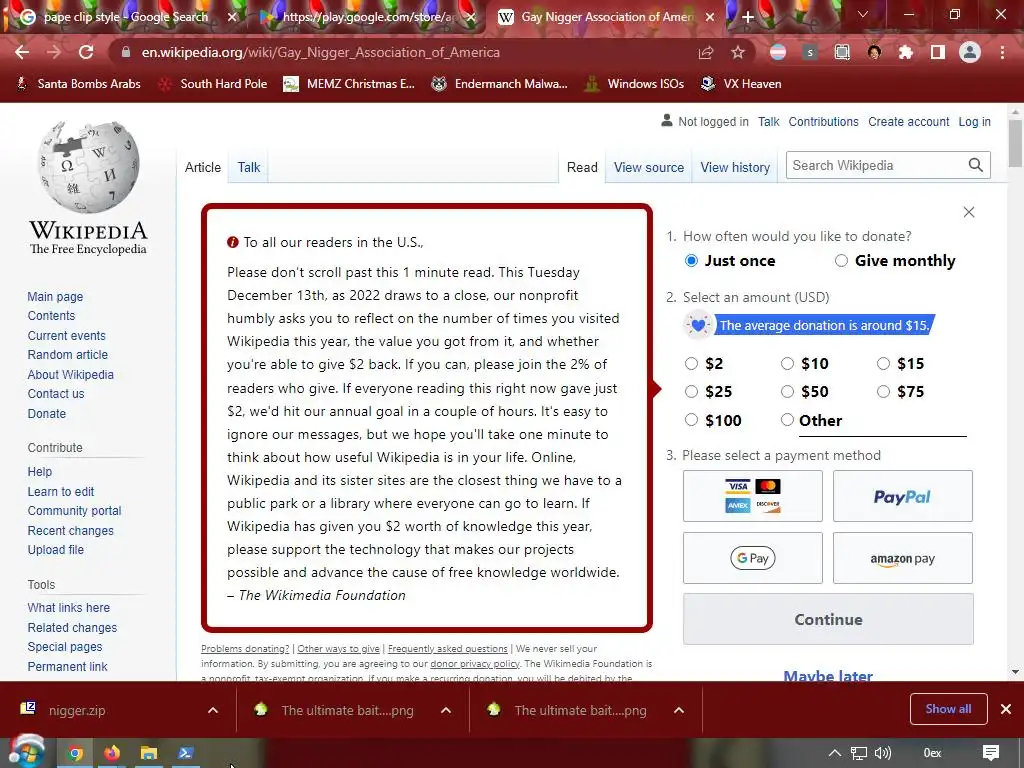Screen dimensions: 1024x768
Task: Click the Search Wikipedia input field
Action: click(877, 165)
